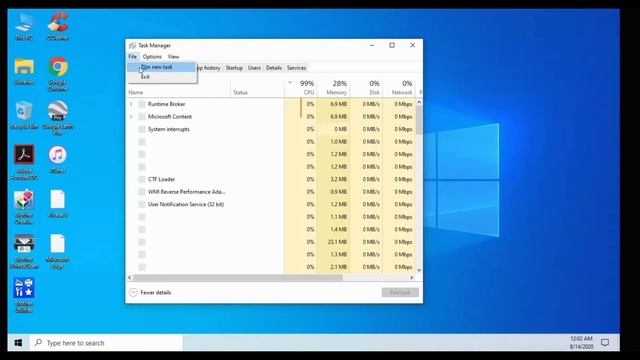This screenshot has width=640, height=360.
Task: Sort by the Network column header
Action: 399,87
